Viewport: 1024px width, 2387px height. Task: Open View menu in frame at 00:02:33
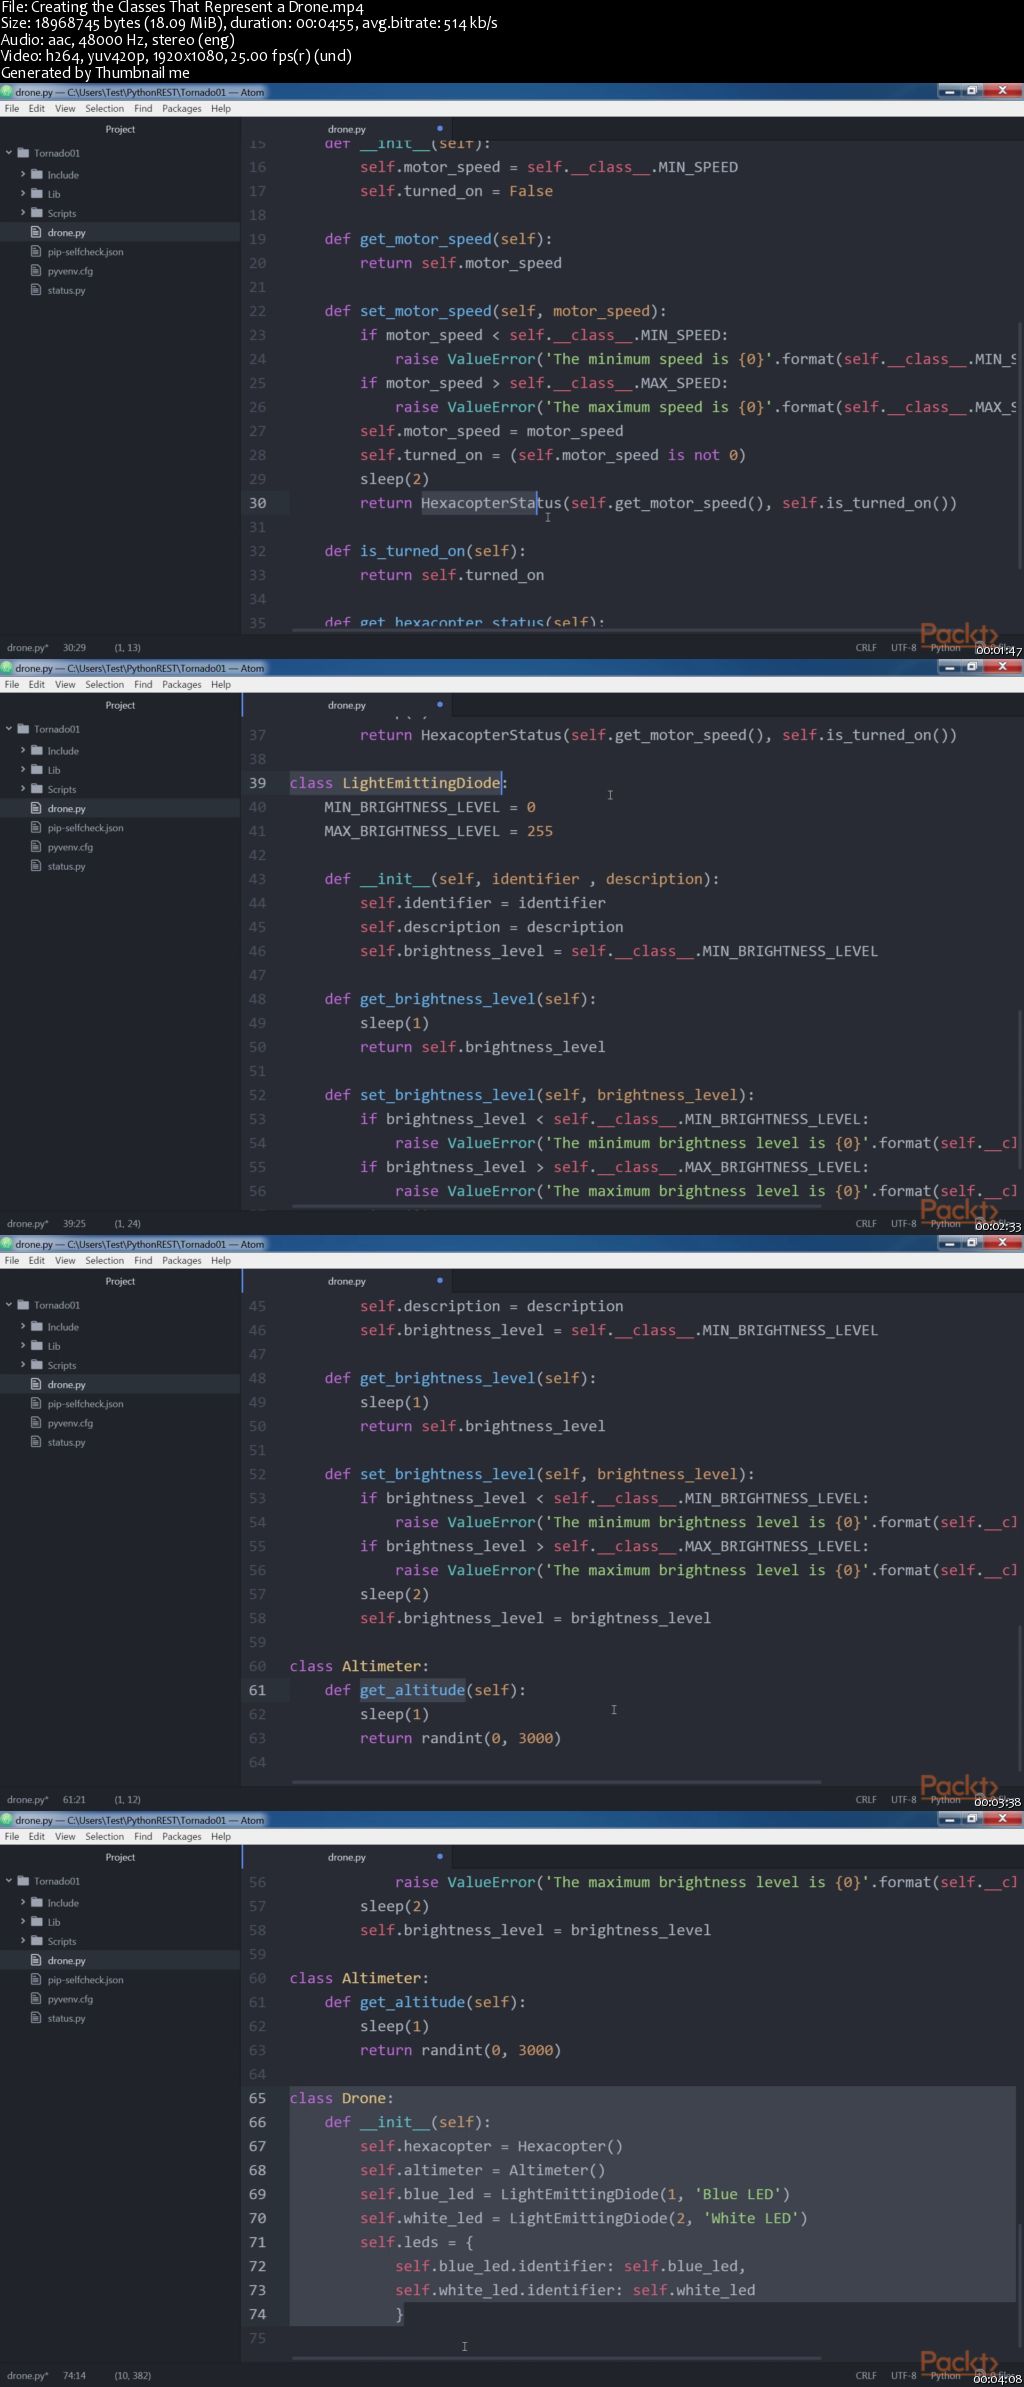tap(65, 685)
